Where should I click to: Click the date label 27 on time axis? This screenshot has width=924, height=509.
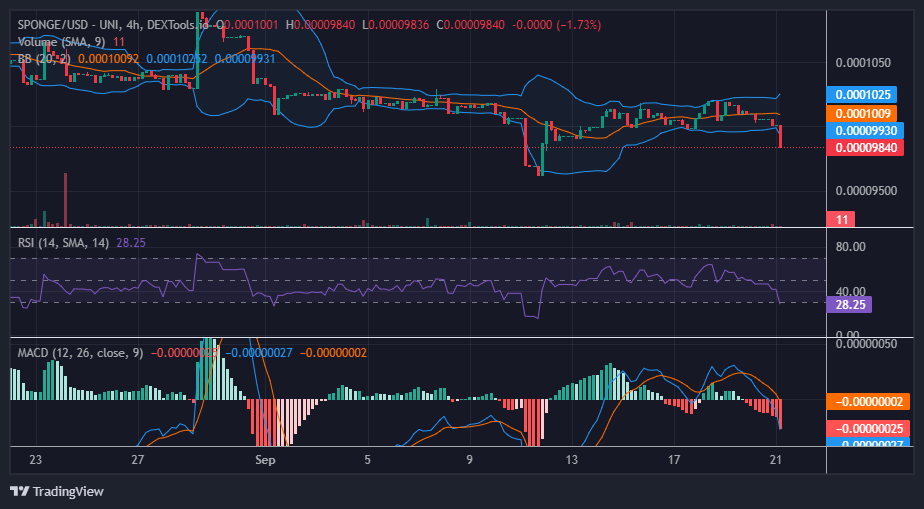pos(138,460)
